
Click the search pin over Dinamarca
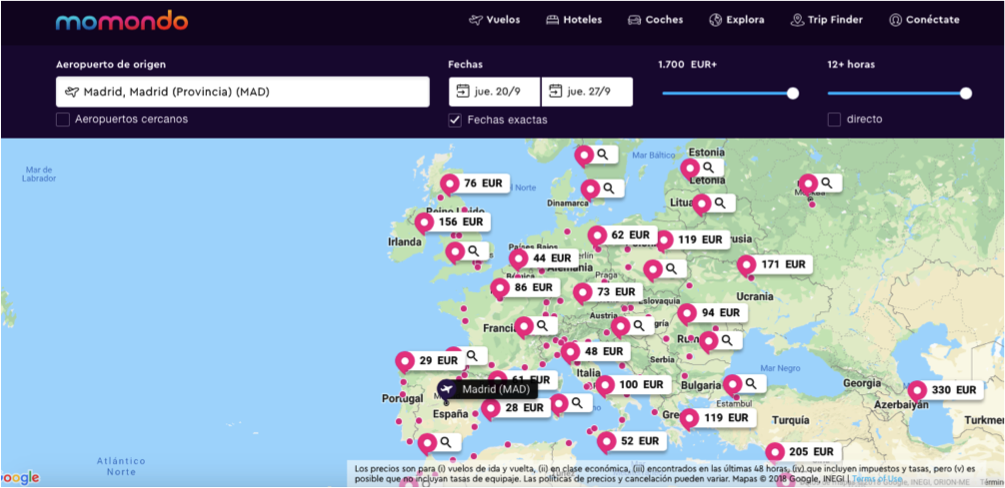click(x=602, y=189)
